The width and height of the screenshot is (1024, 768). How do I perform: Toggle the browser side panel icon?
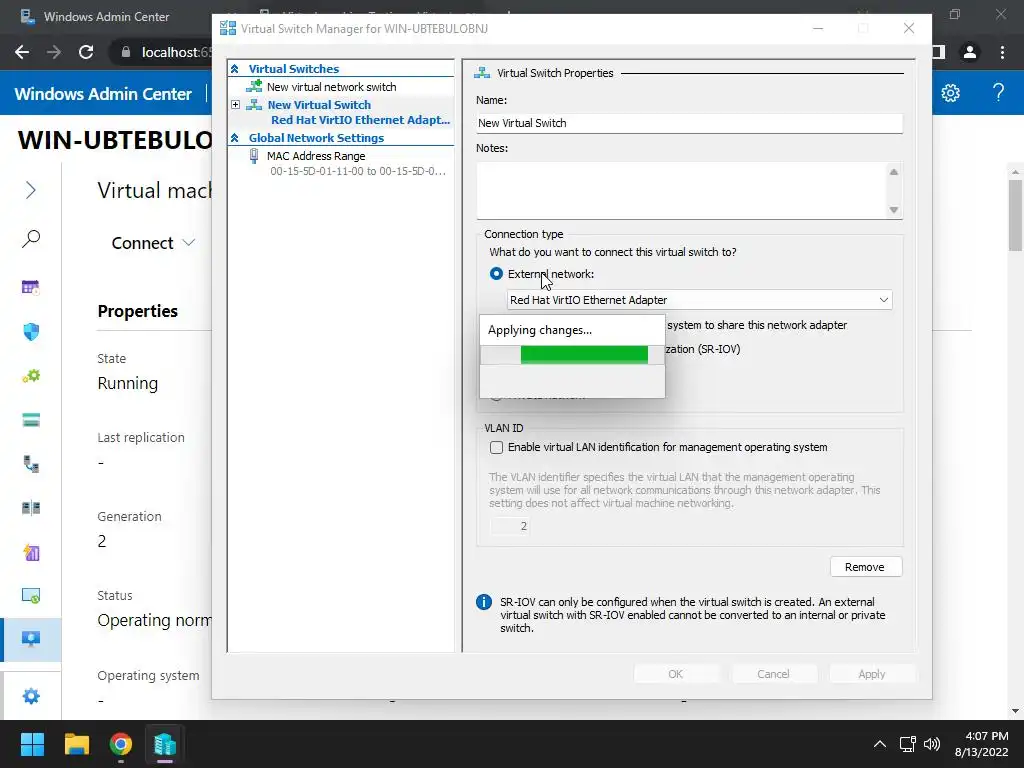point(939,52)
